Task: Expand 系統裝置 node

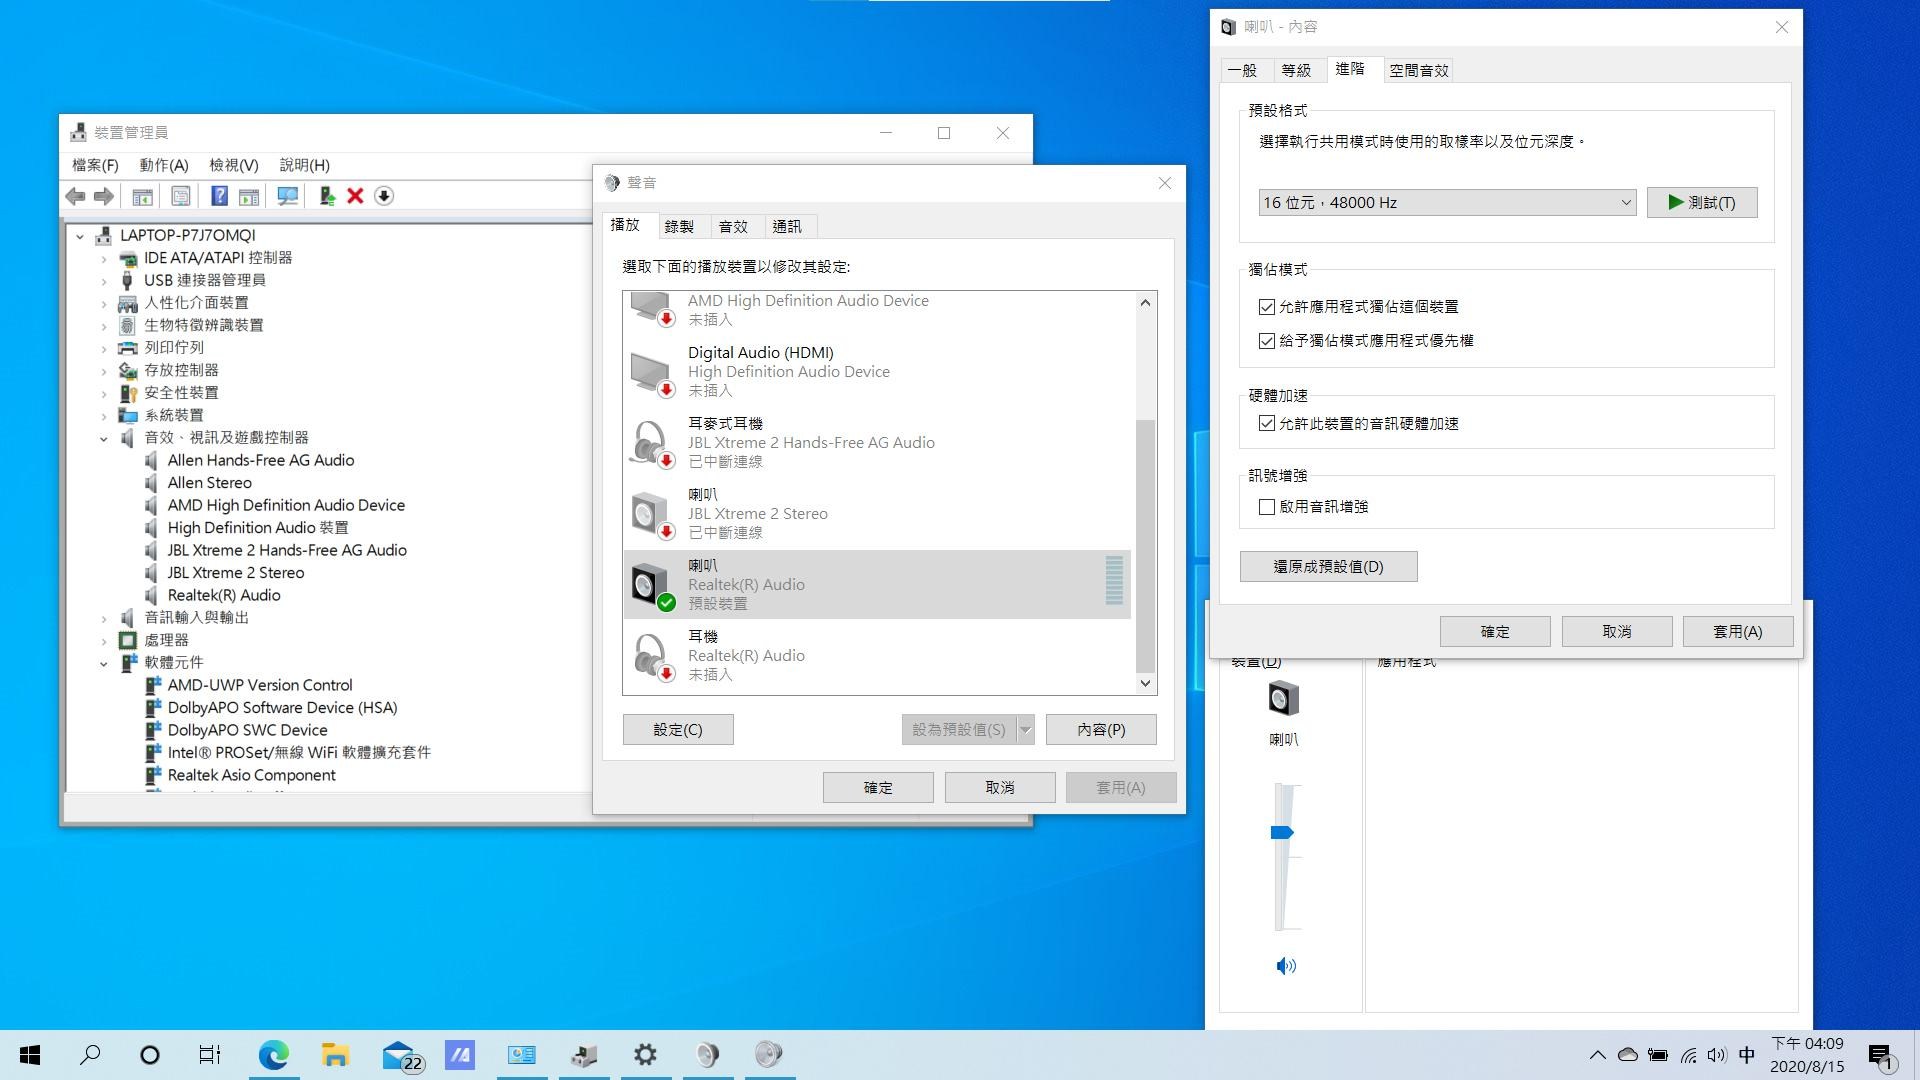Action: [104, 415]
